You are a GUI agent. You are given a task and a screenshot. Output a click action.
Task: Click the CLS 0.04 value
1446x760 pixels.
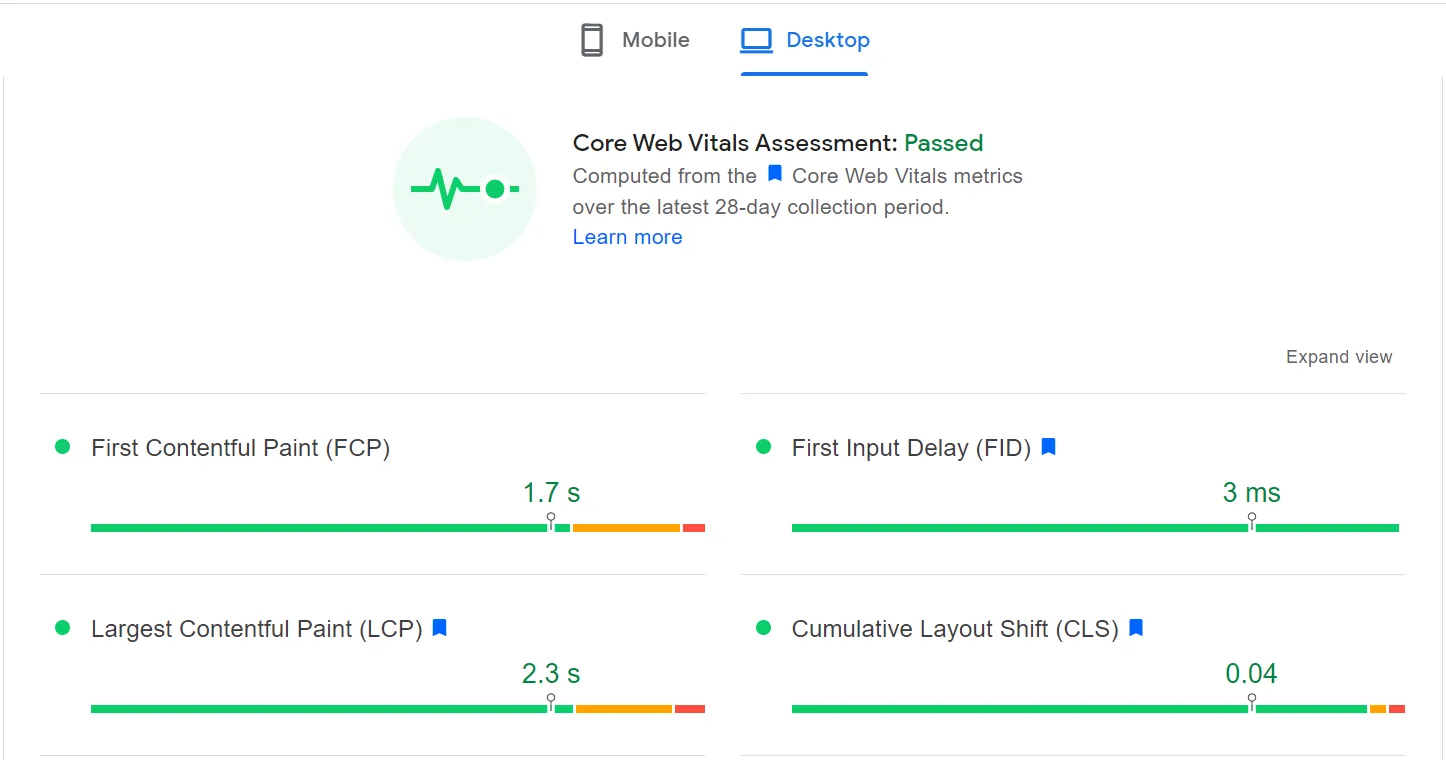1251,674
